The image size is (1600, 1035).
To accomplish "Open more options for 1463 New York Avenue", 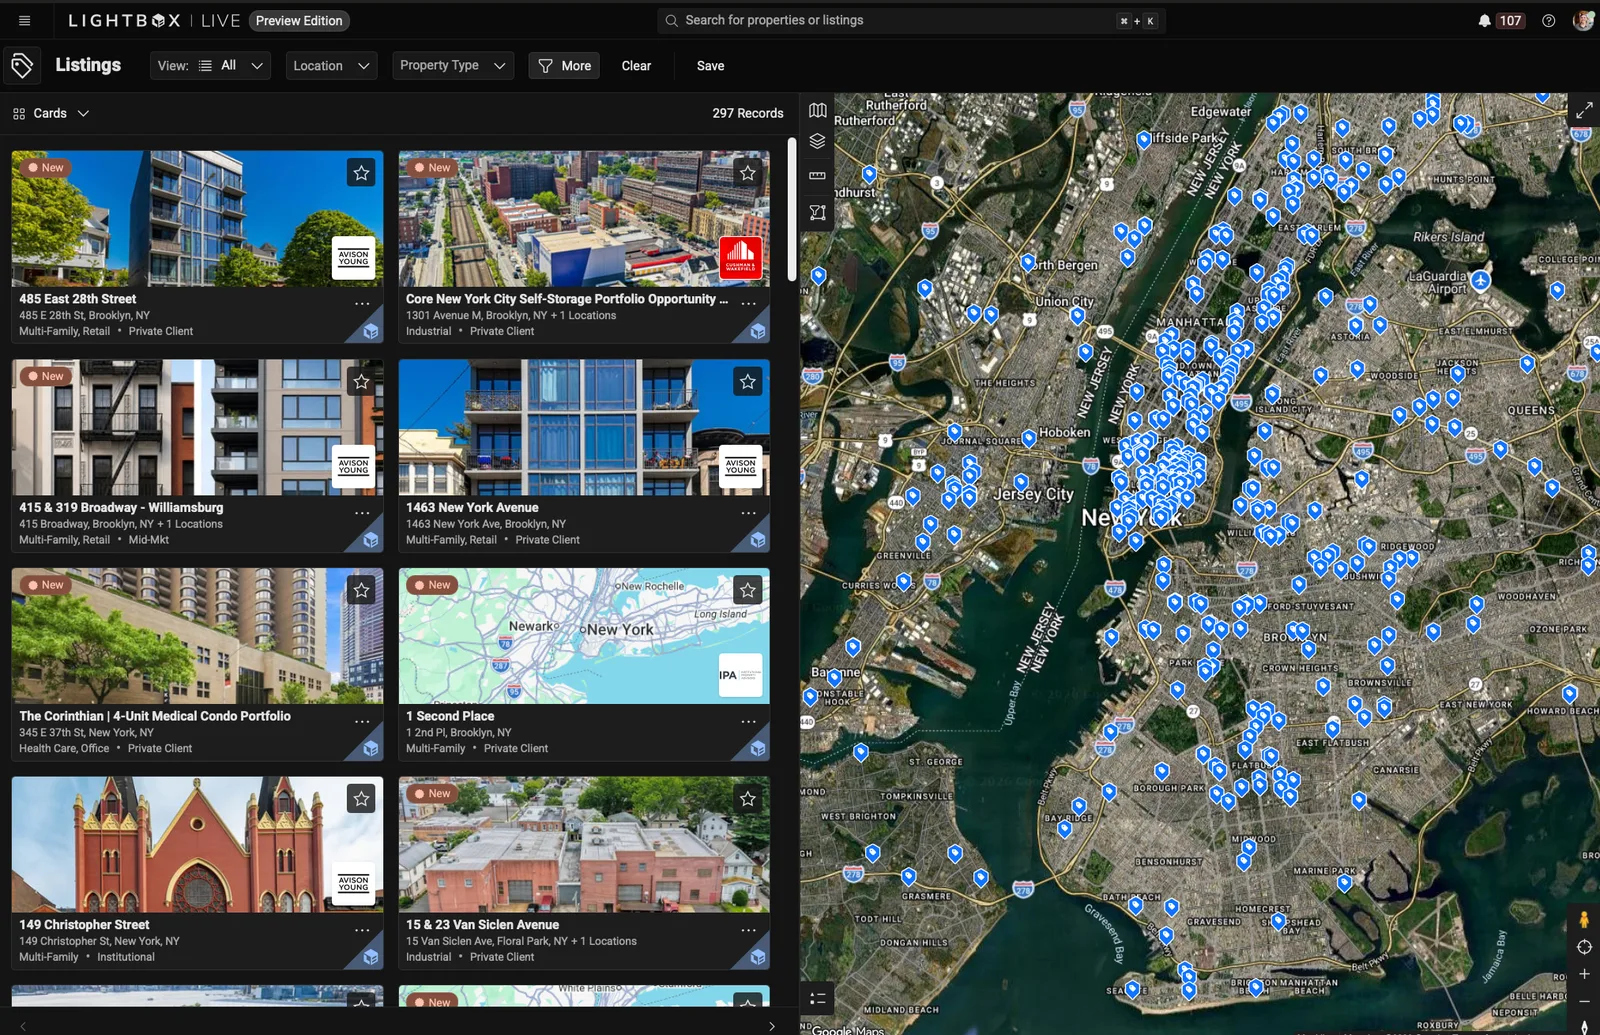I will tap(748, 513).
